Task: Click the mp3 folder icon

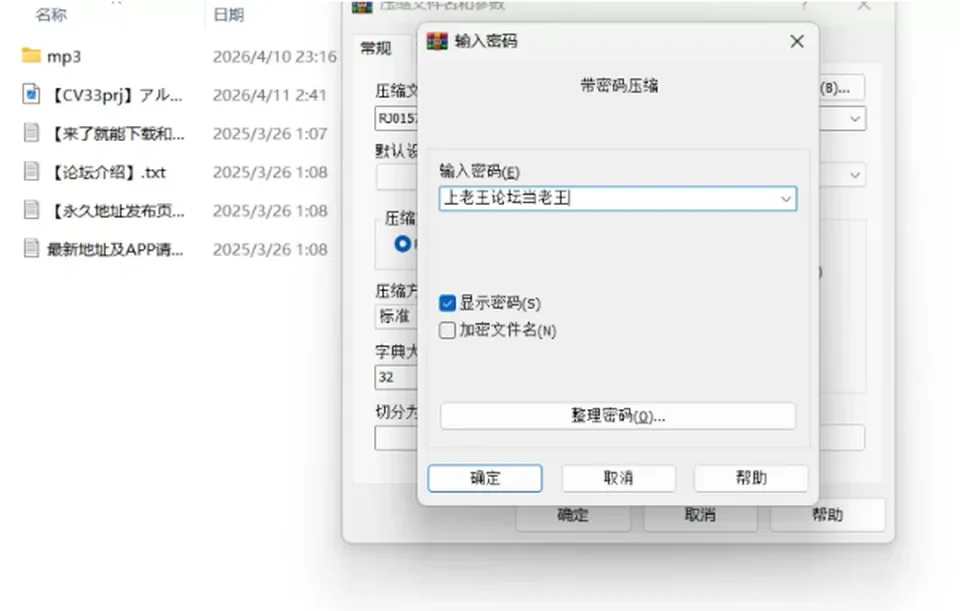Action: click(31, 56)
